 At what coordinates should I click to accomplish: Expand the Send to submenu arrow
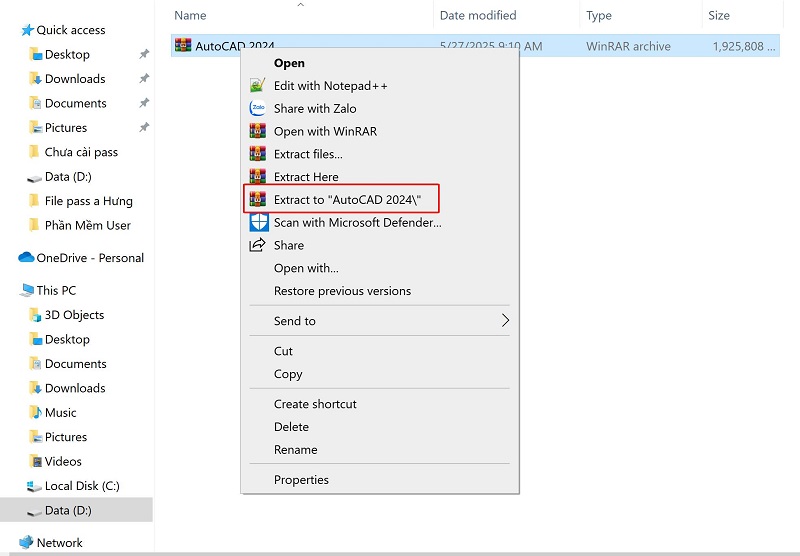(505, 320)
